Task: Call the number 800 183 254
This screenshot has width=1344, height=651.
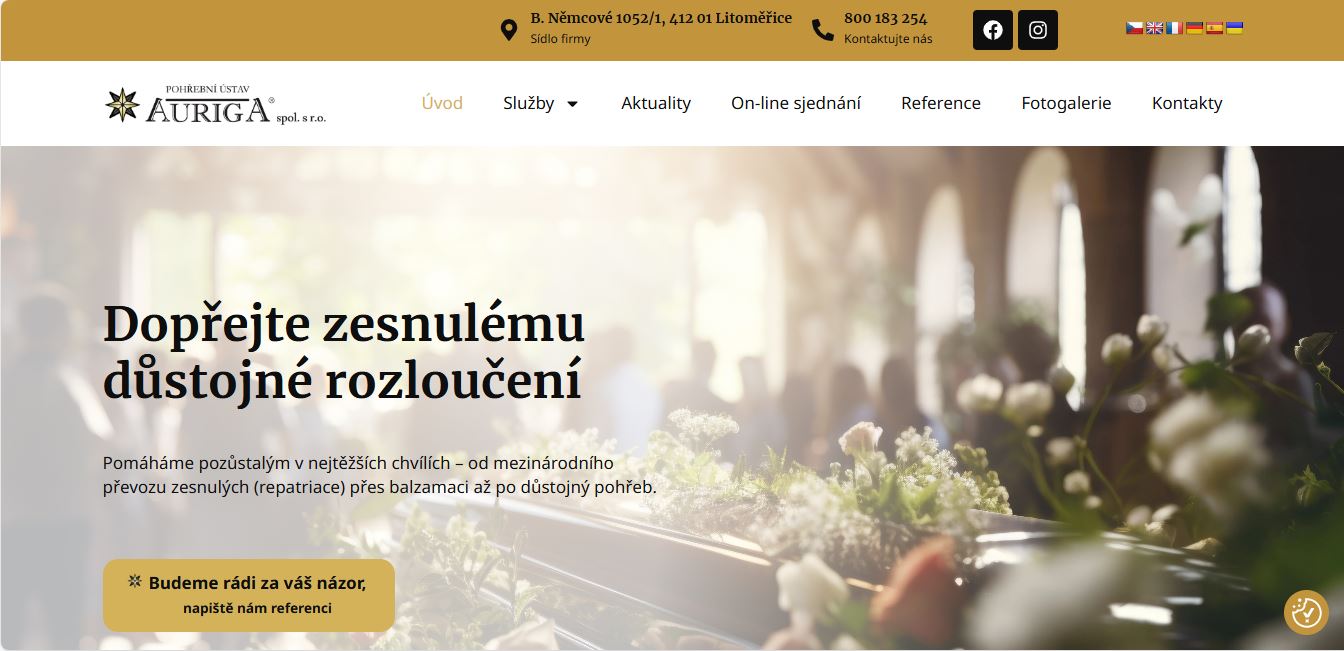Action: tap(885, 18)
